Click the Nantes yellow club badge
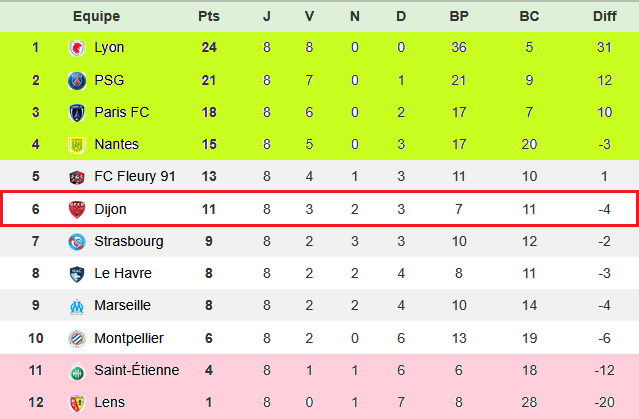This screenshot has height=419, width=639. (76, 145)
